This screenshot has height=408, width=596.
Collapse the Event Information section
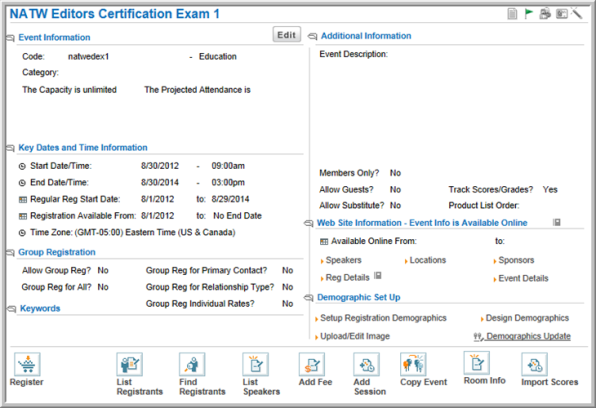(11, 38)
